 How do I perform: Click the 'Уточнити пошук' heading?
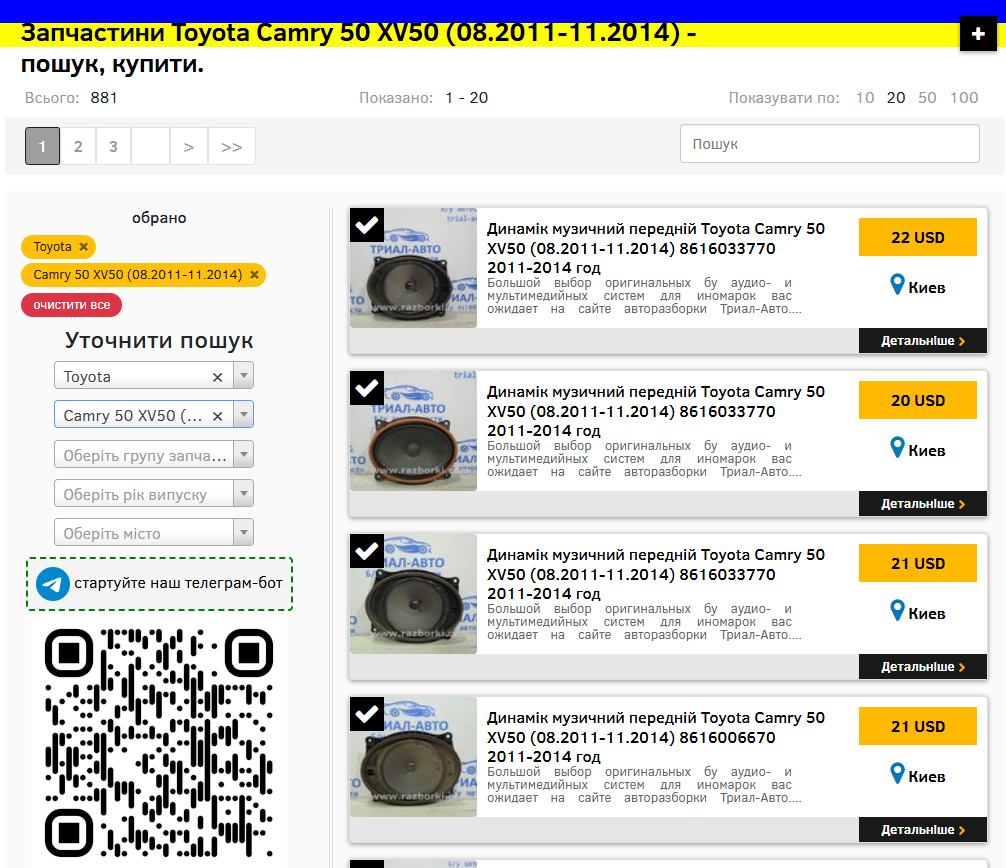point(159,340)
